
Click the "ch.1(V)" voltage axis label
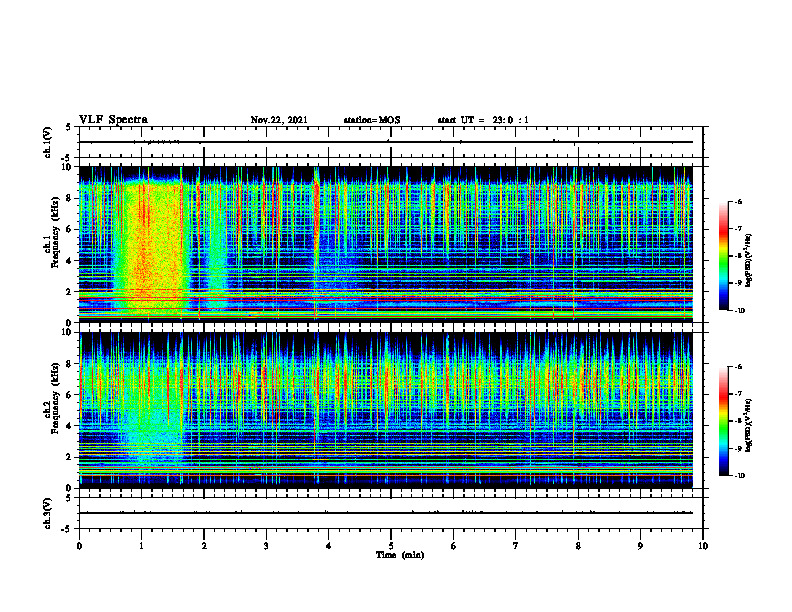(48, 142)
